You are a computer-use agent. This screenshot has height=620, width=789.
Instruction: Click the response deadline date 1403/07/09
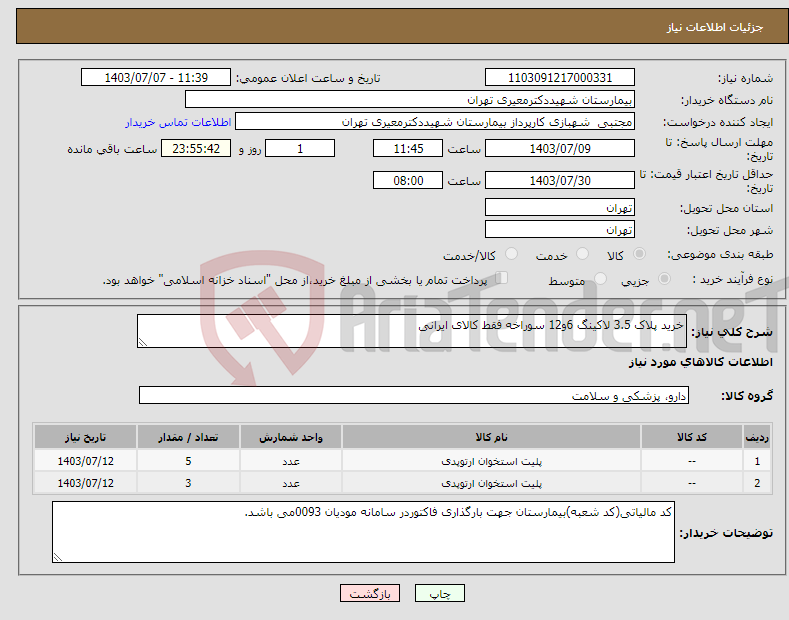(x=560, y=148)
